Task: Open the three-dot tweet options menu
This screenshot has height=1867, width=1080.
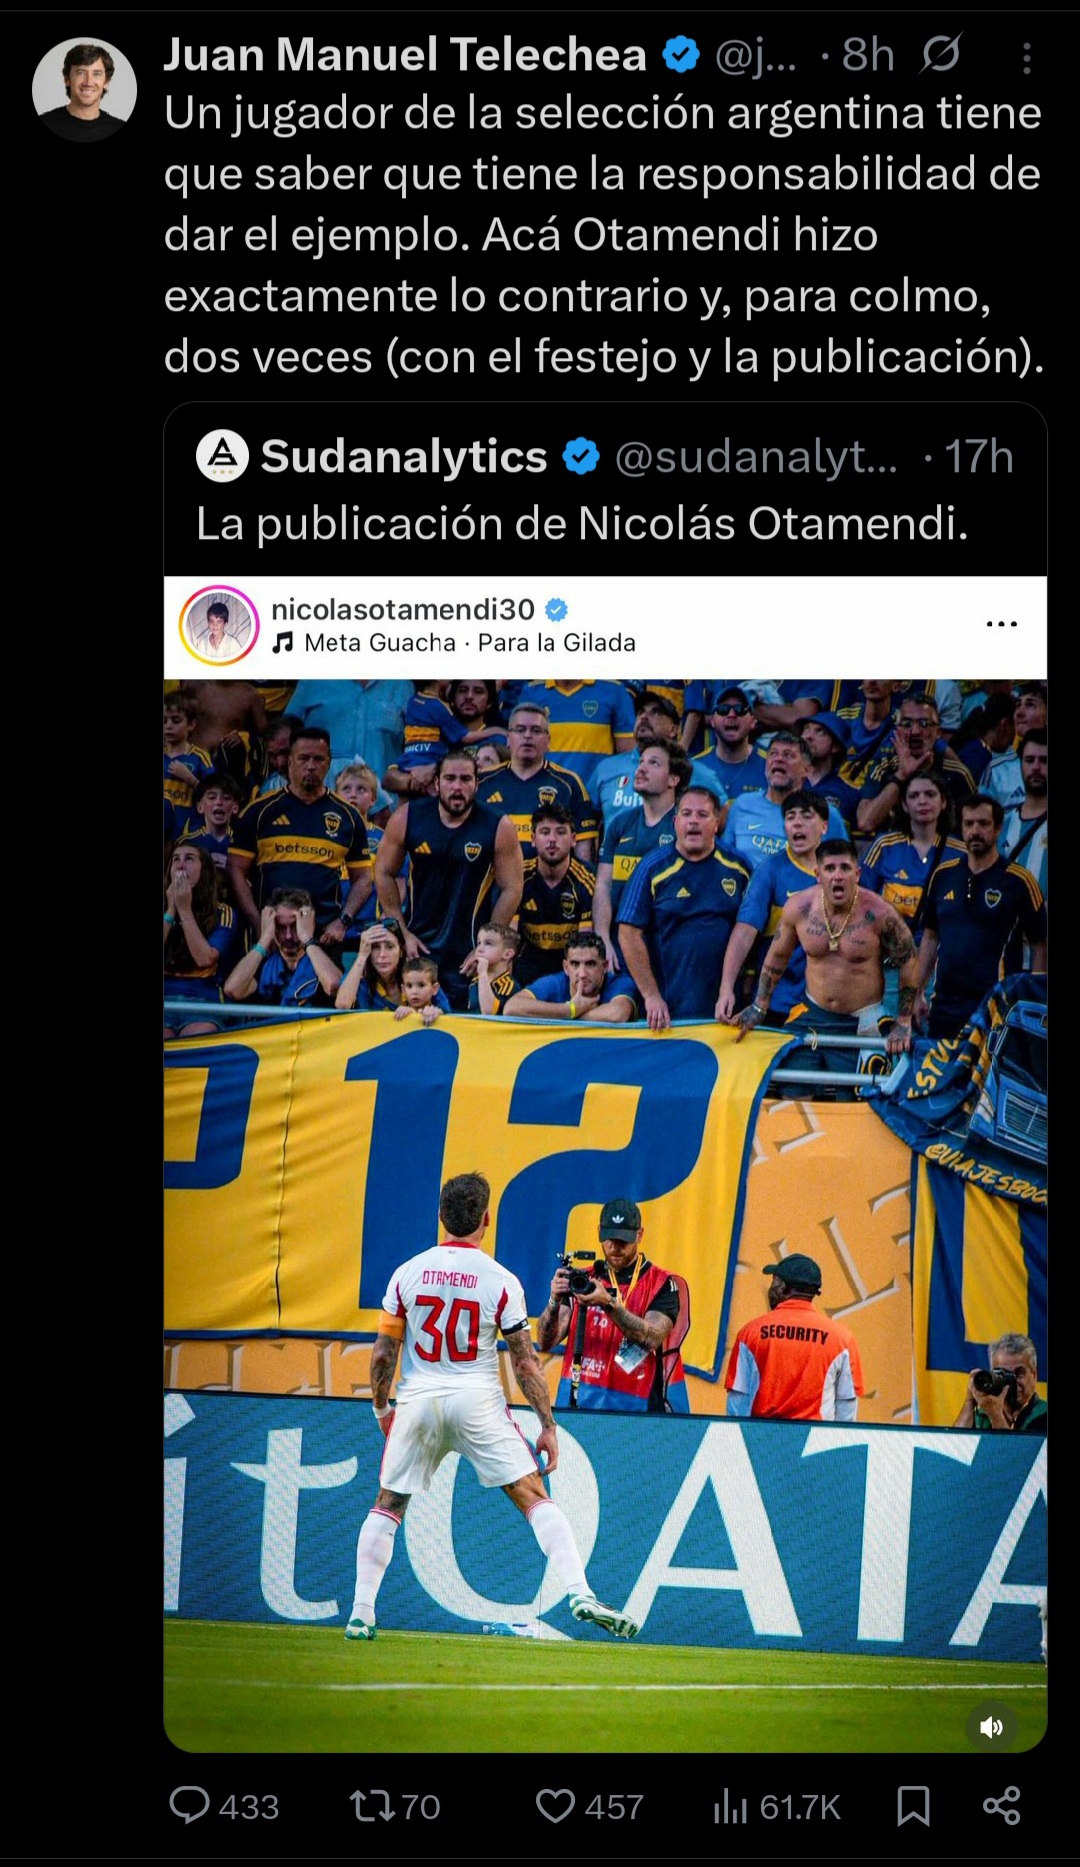Action: click(1026, 58)
